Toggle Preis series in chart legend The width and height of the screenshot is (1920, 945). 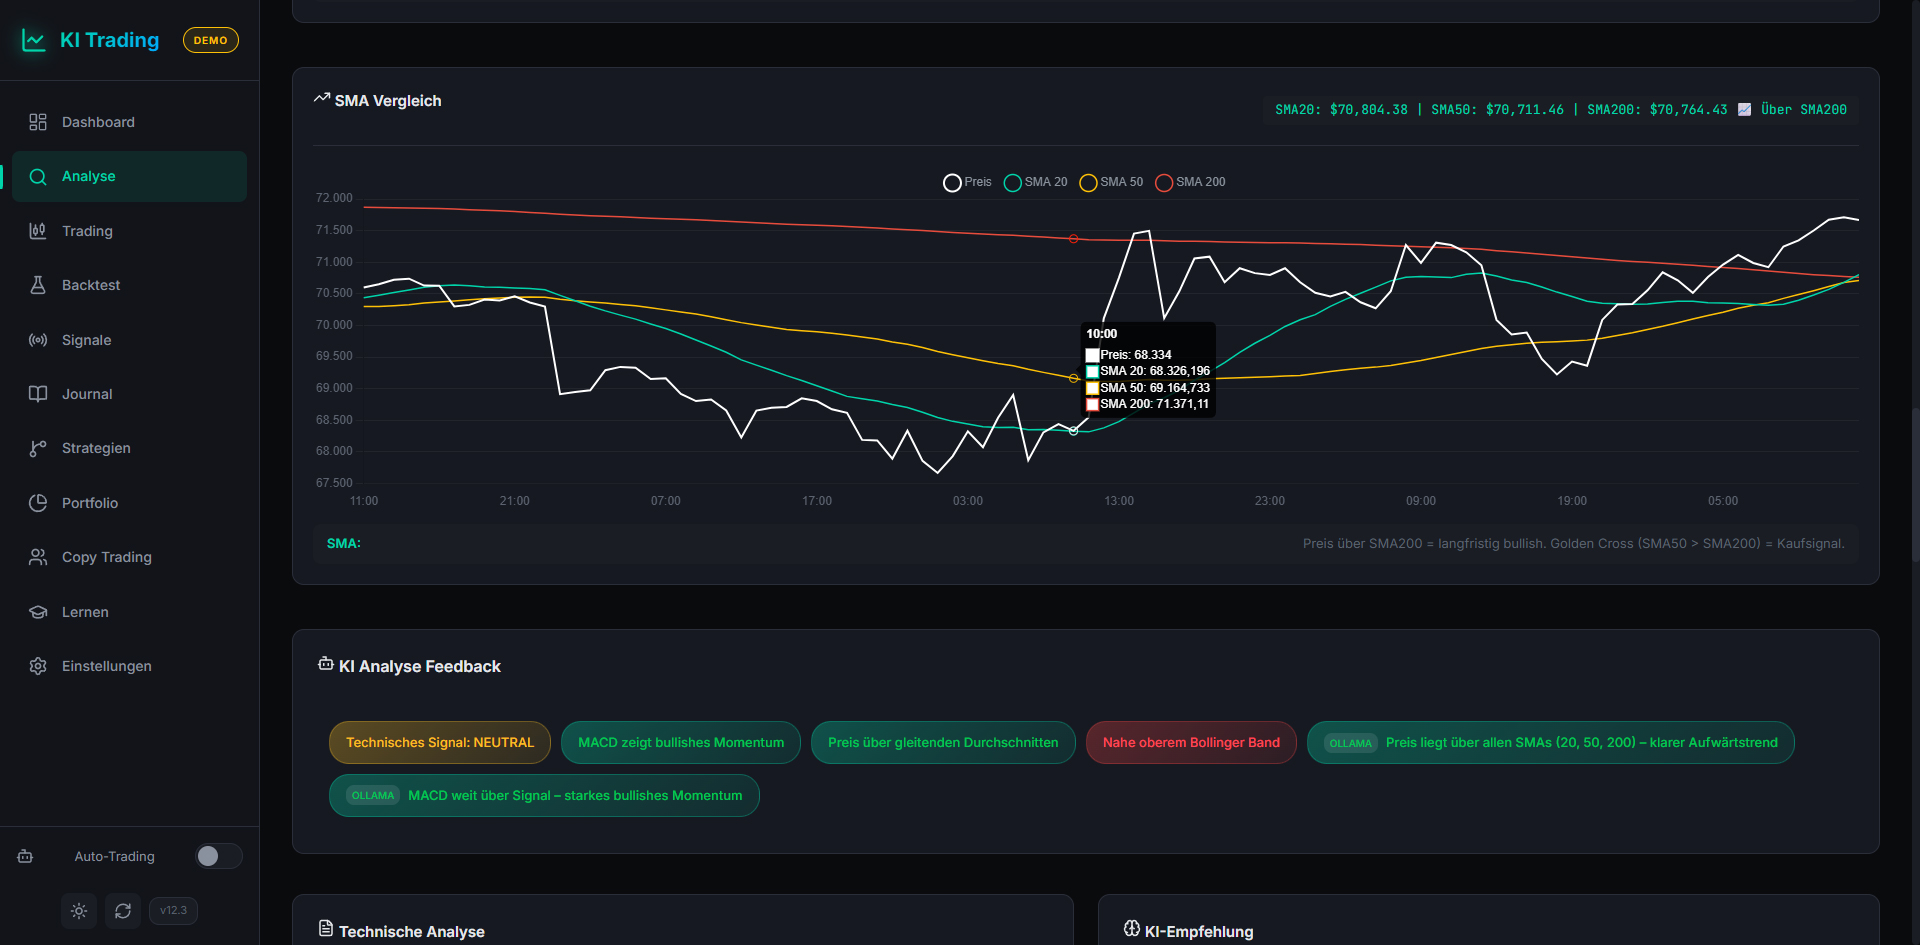coord(967,182)
